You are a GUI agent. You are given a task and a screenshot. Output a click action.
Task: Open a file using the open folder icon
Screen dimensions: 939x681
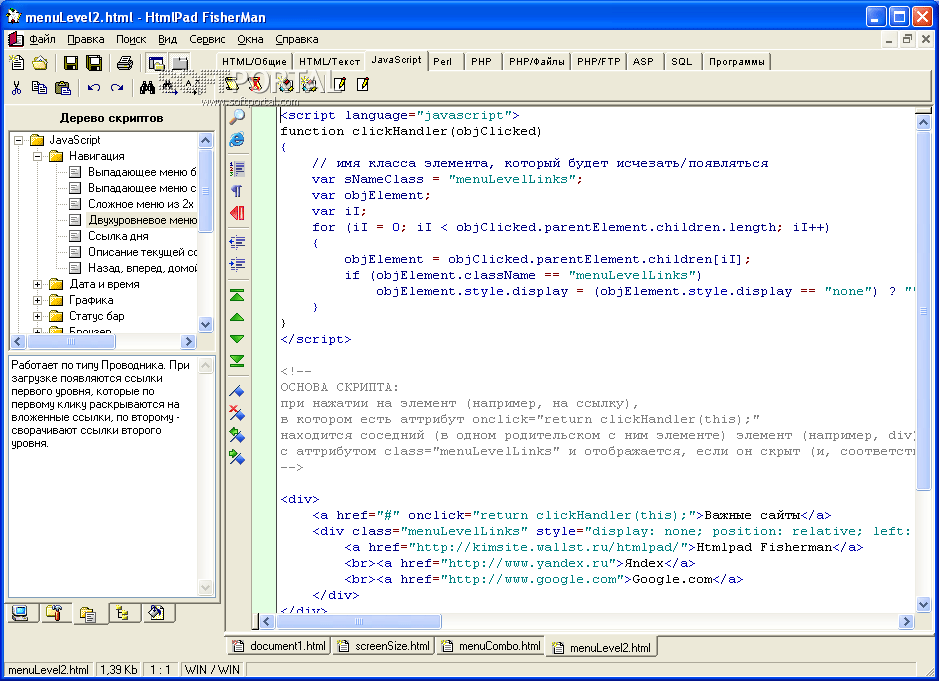tap(40, 62)
